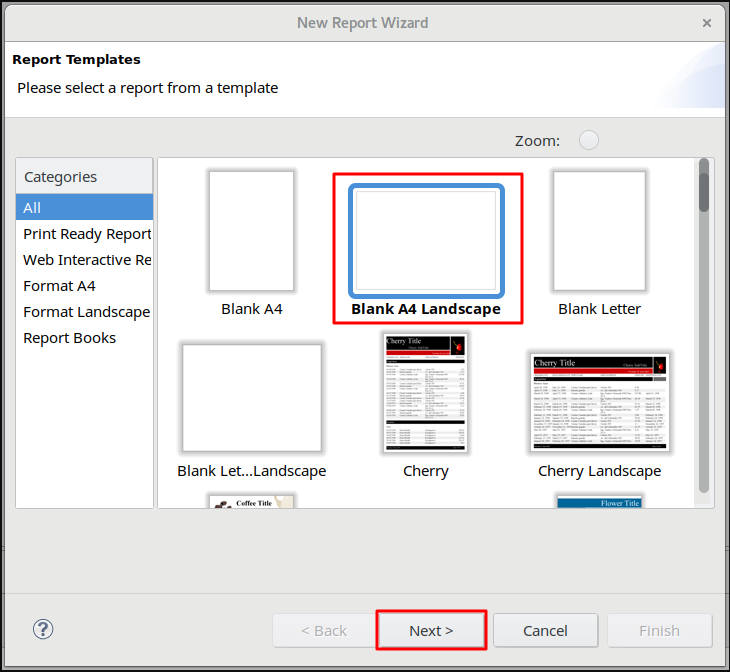The width and height of the screenshot is (730, 672).
Task: Select the Cherry Landscape template thumbnail
Action: coord(599,402)
